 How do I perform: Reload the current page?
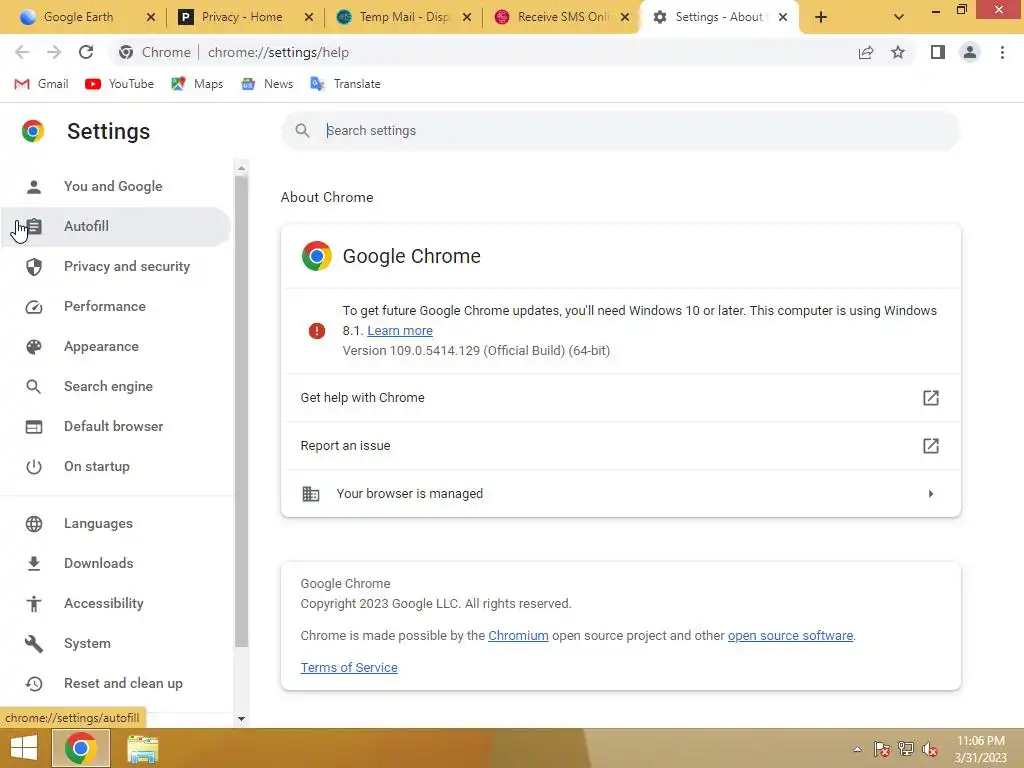86,52
